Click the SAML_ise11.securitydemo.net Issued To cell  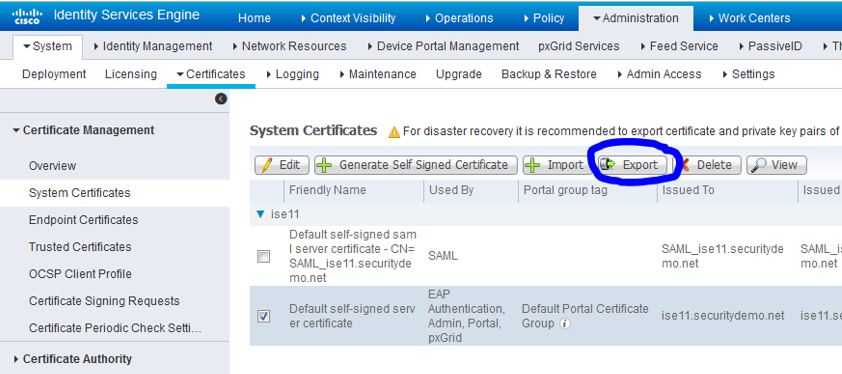(723, 256)
